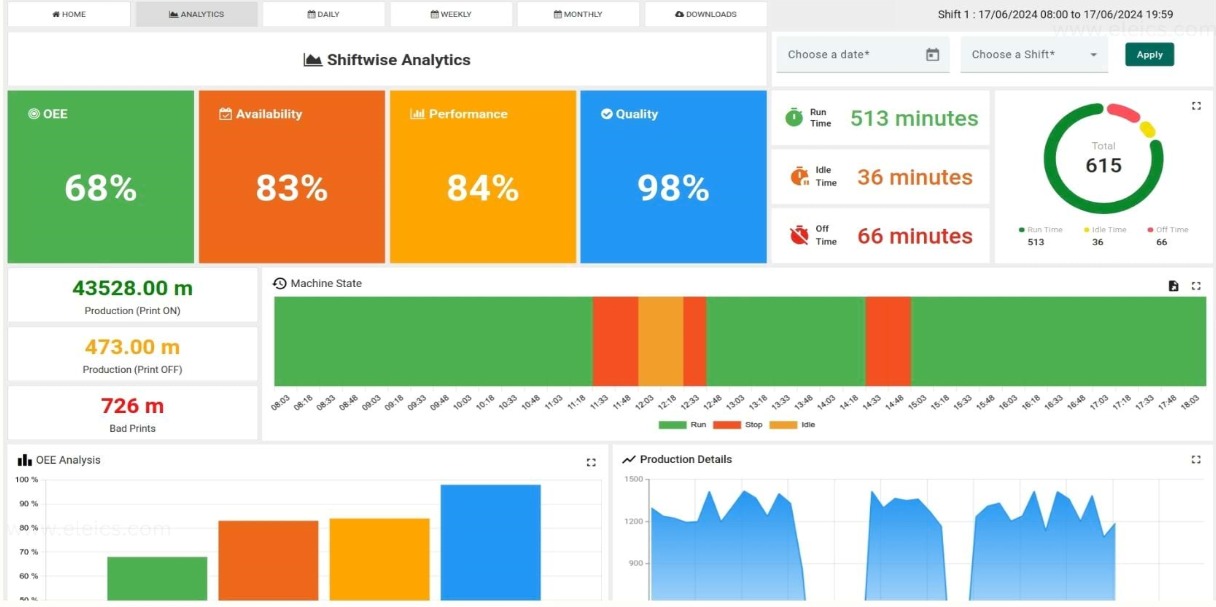The image size is (1216, 607).
Task: Open the Choose a Shift dropdown
Action: click(x=1034, y=55)
